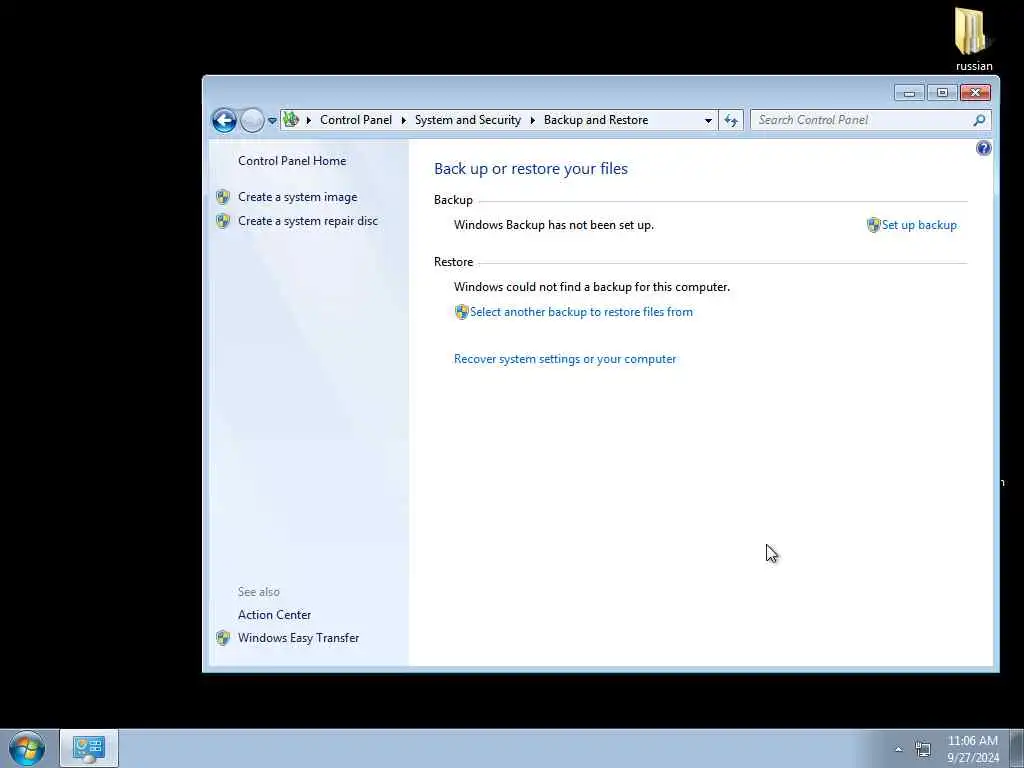This screenshot has height=768, width=1024.
Task: Open the Windows Start orb
Action: pos(27,748)
